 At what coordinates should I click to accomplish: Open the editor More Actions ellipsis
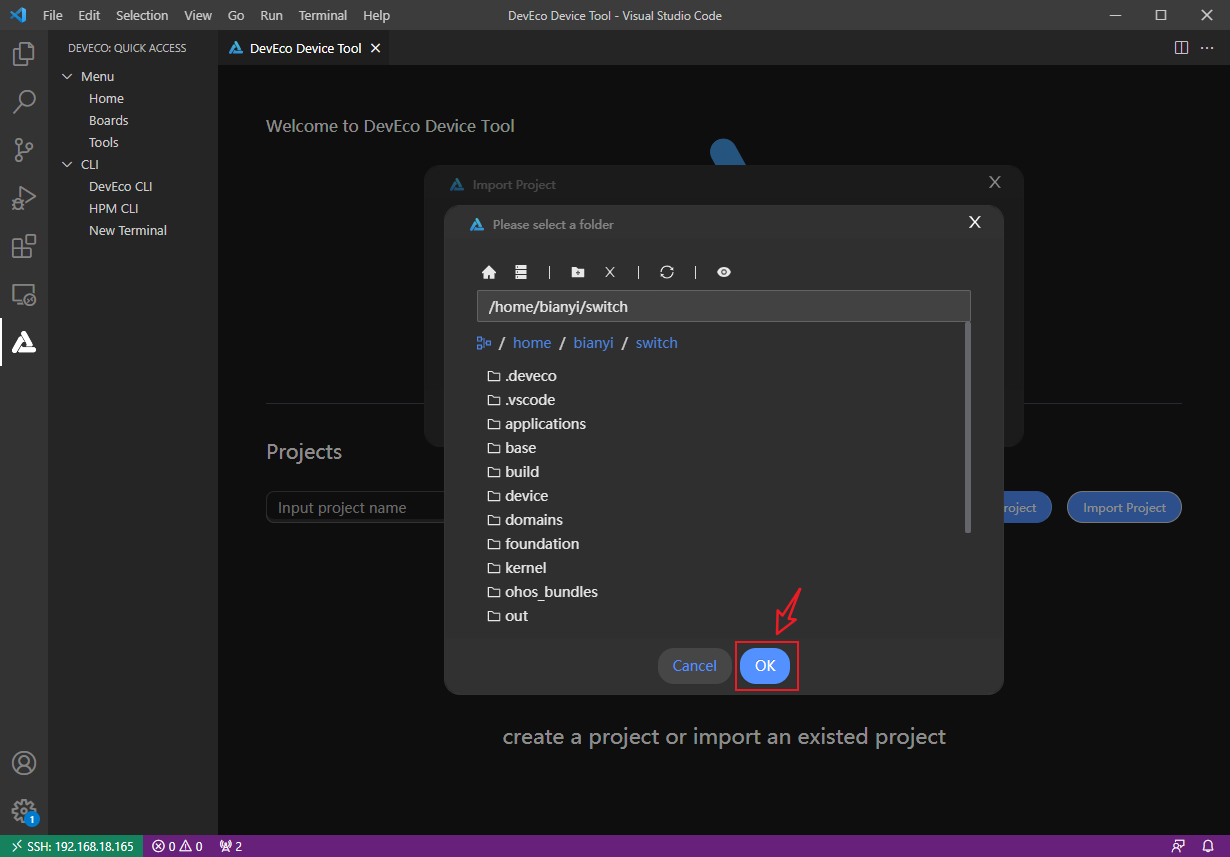[x=1206, y=48]
